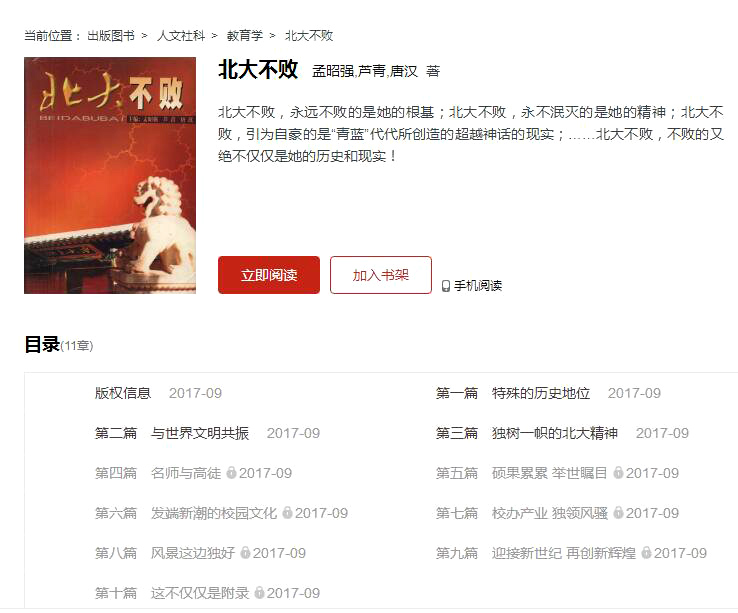Open 教育学 breadcrumb link
Screen dimensions: 738x613
click(x=245, y=36)
